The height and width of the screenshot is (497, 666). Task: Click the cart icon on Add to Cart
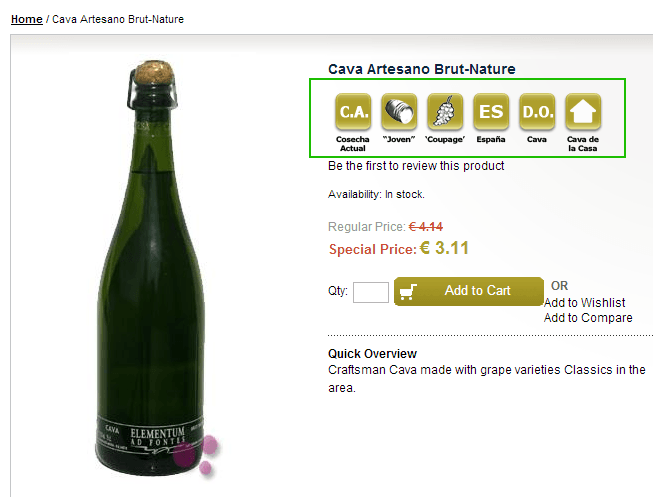coord(408,291)
